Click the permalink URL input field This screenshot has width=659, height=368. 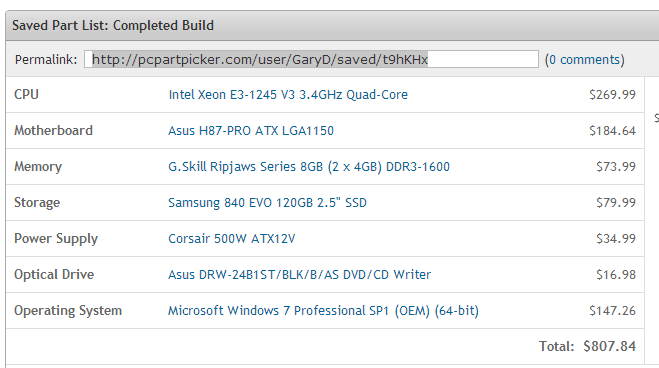click(311, 59)
